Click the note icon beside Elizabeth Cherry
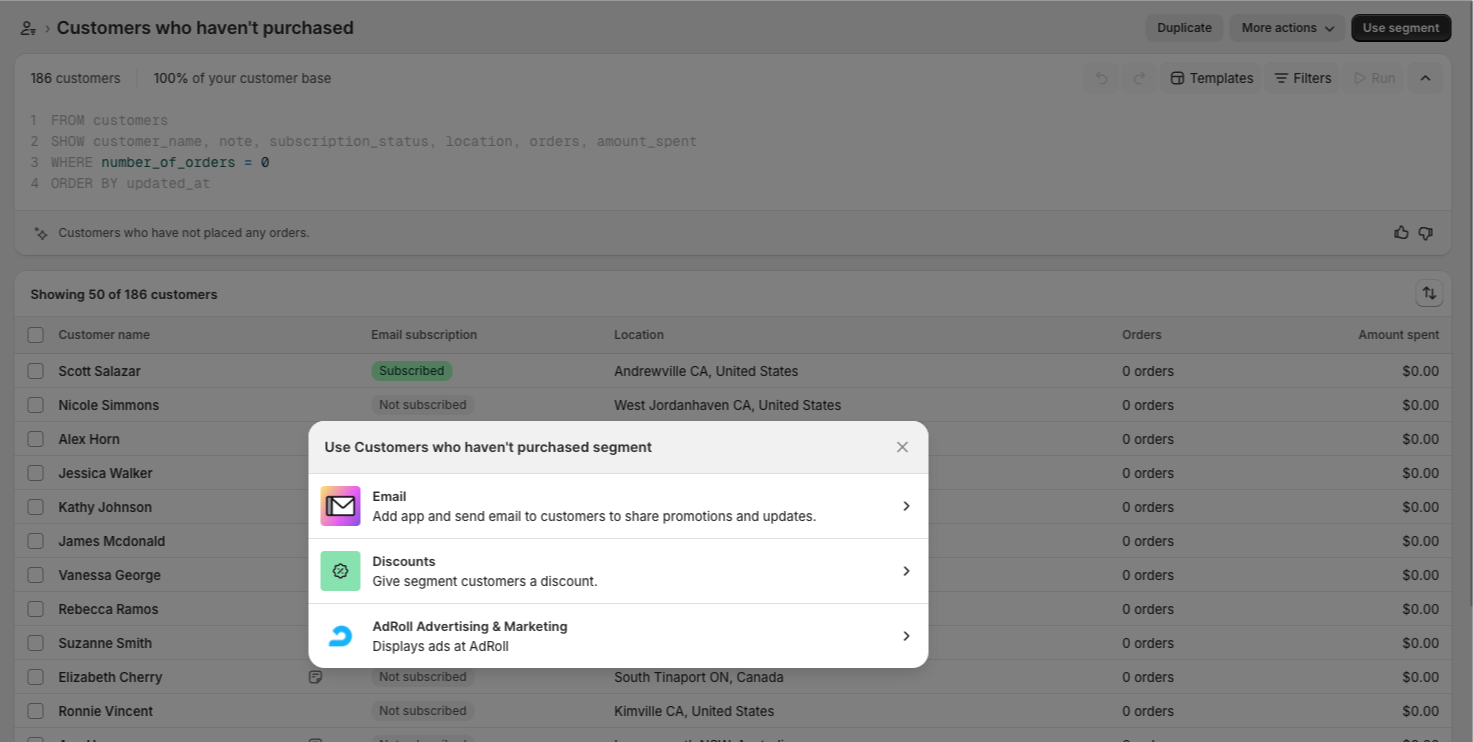This screenshot has width=1473, height=742. [x=316, y=677]
